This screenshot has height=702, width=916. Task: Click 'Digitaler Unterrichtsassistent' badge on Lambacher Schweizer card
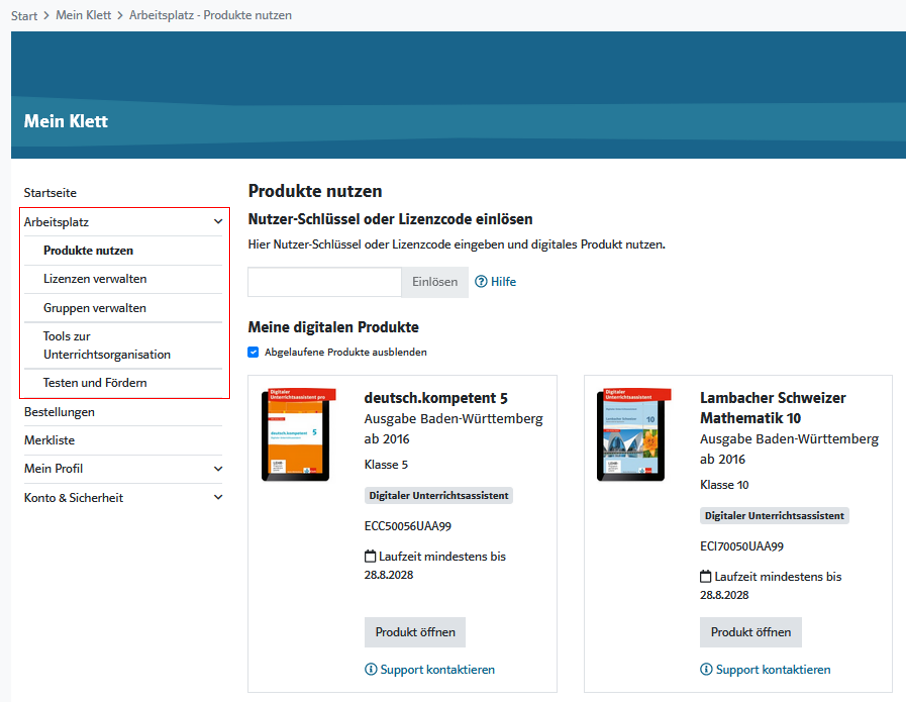tap(774, 516)
